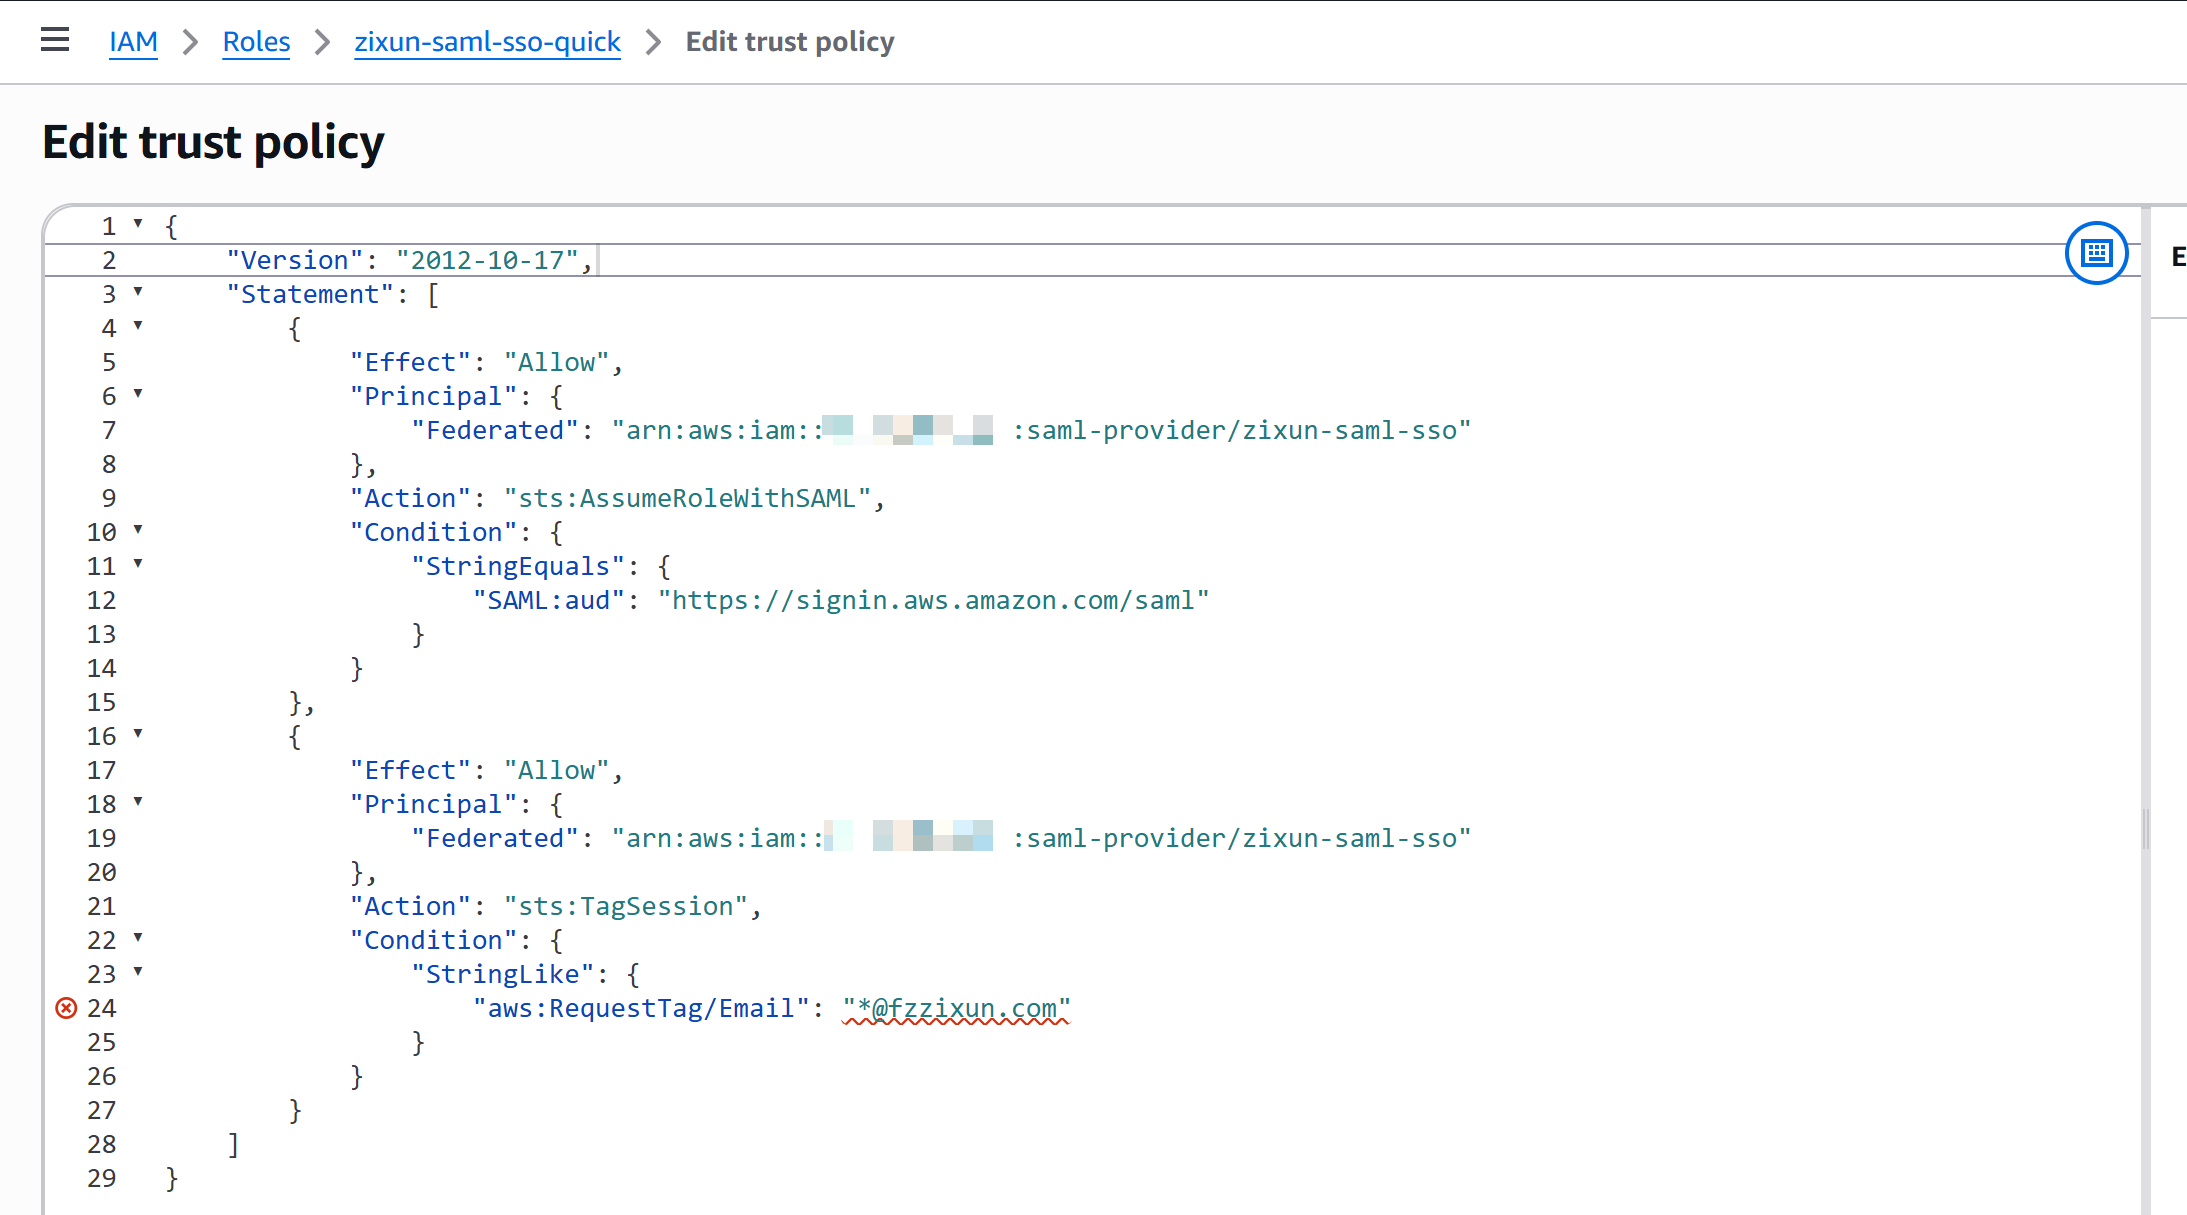Click the saml-provider ARN ending on line 7
Screen dimensions: 2187x1215
click(1242, 430)
